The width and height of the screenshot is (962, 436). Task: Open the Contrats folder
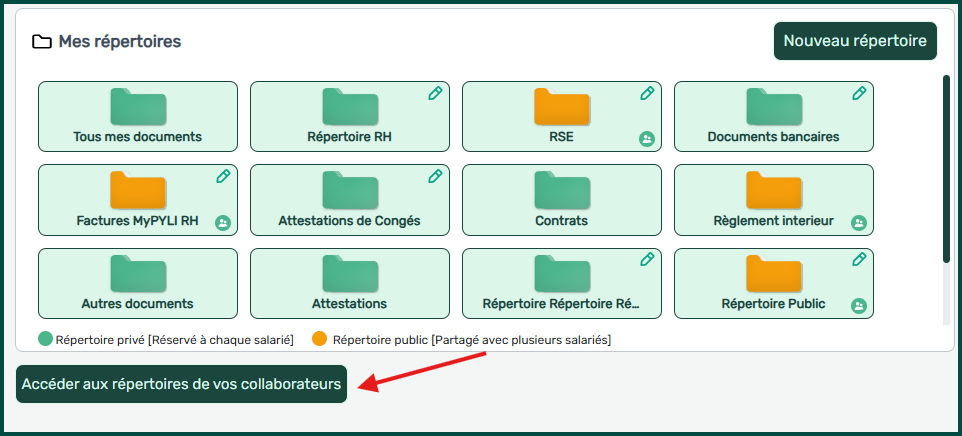(x=561, y=199)
